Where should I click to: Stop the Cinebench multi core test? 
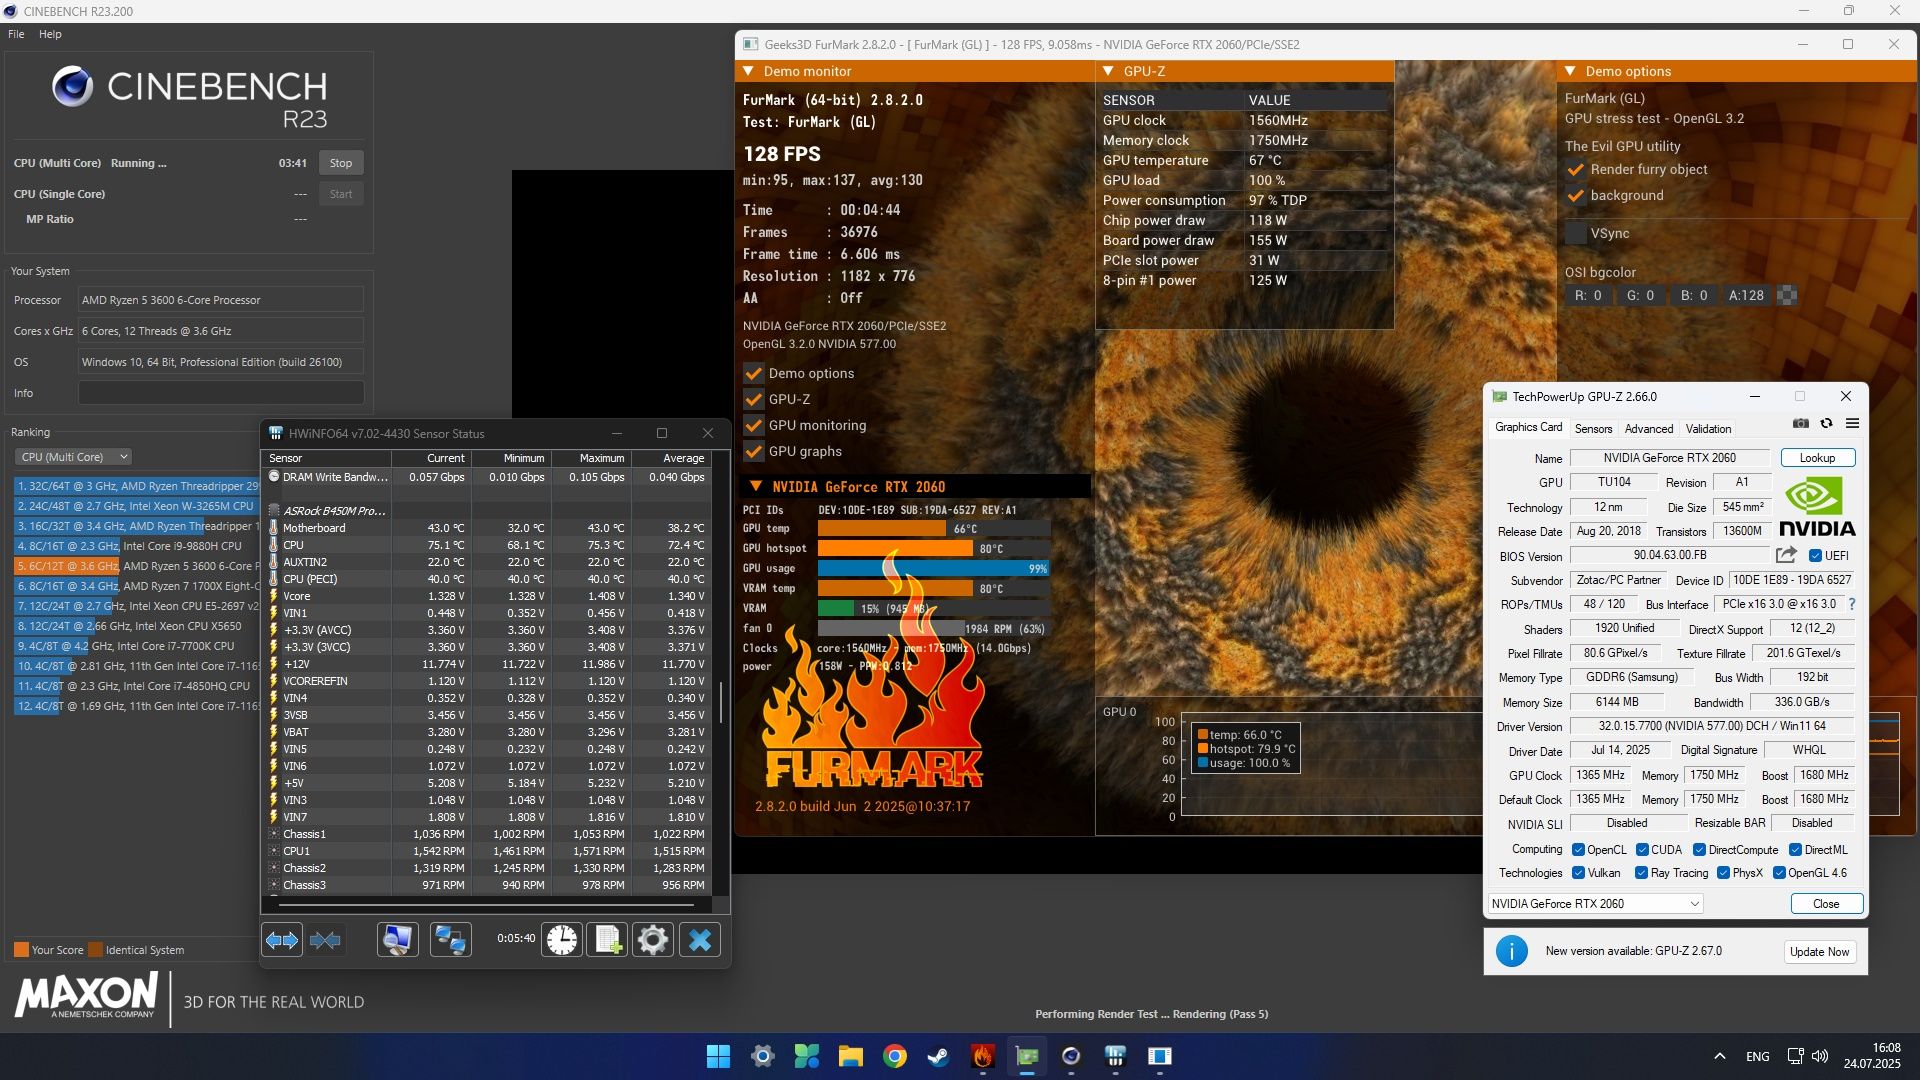coord(341,163)
